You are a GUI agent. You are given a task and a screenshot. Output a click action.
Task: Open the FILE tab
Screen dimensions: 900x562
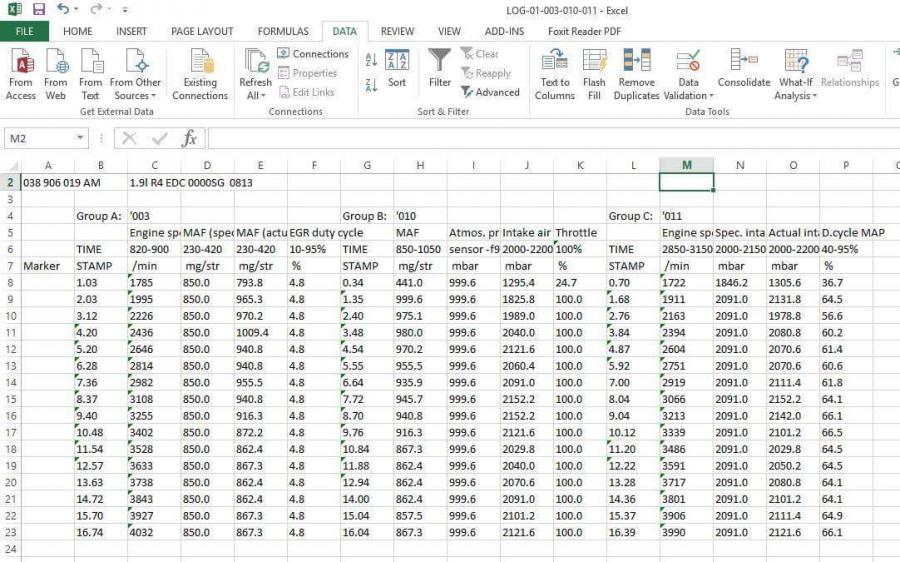[24, 32]
